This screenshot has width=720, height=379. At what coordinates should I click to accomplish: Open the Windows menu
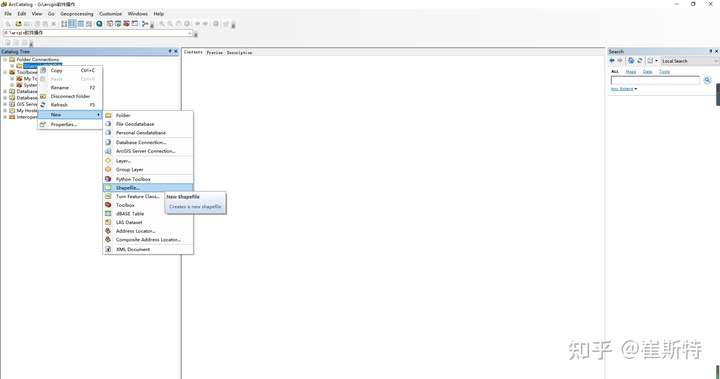pyautogui.click(x=138, y=14)
